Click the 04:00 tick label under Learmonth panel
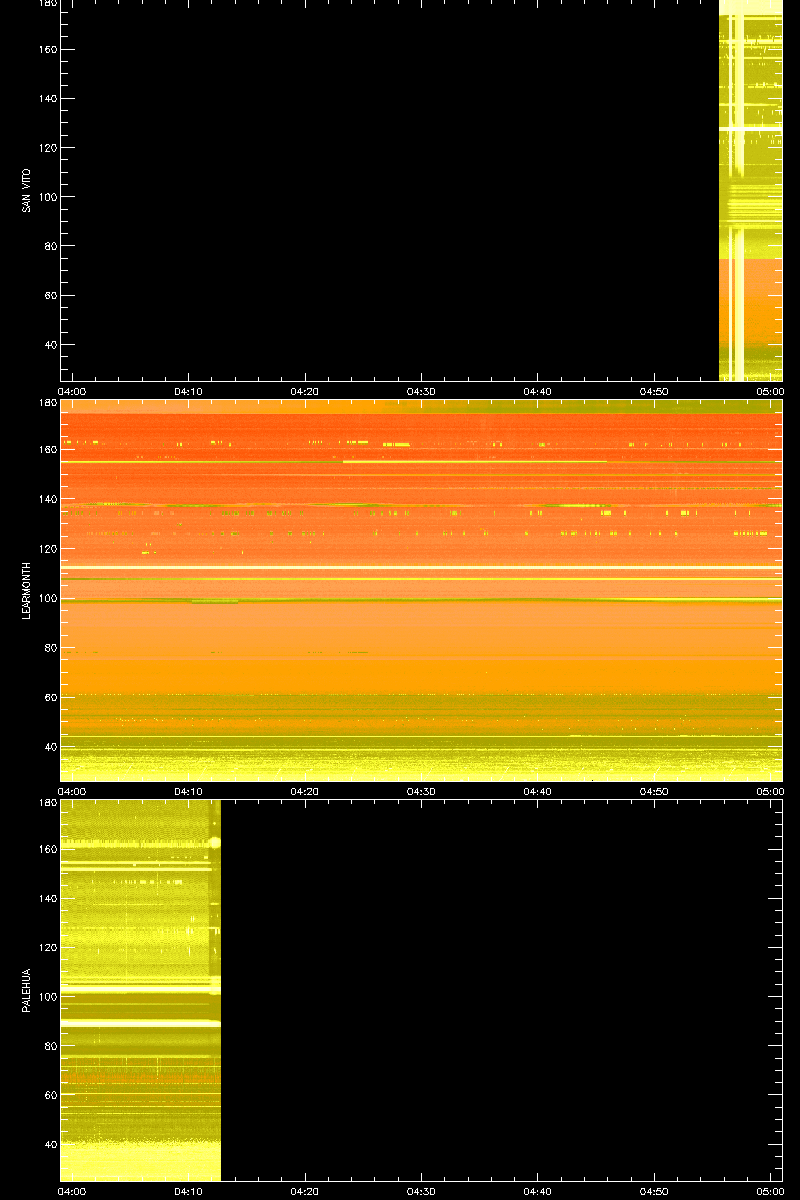The width and height of the screenshot is (800, 1200). click(x=72, y=791)
